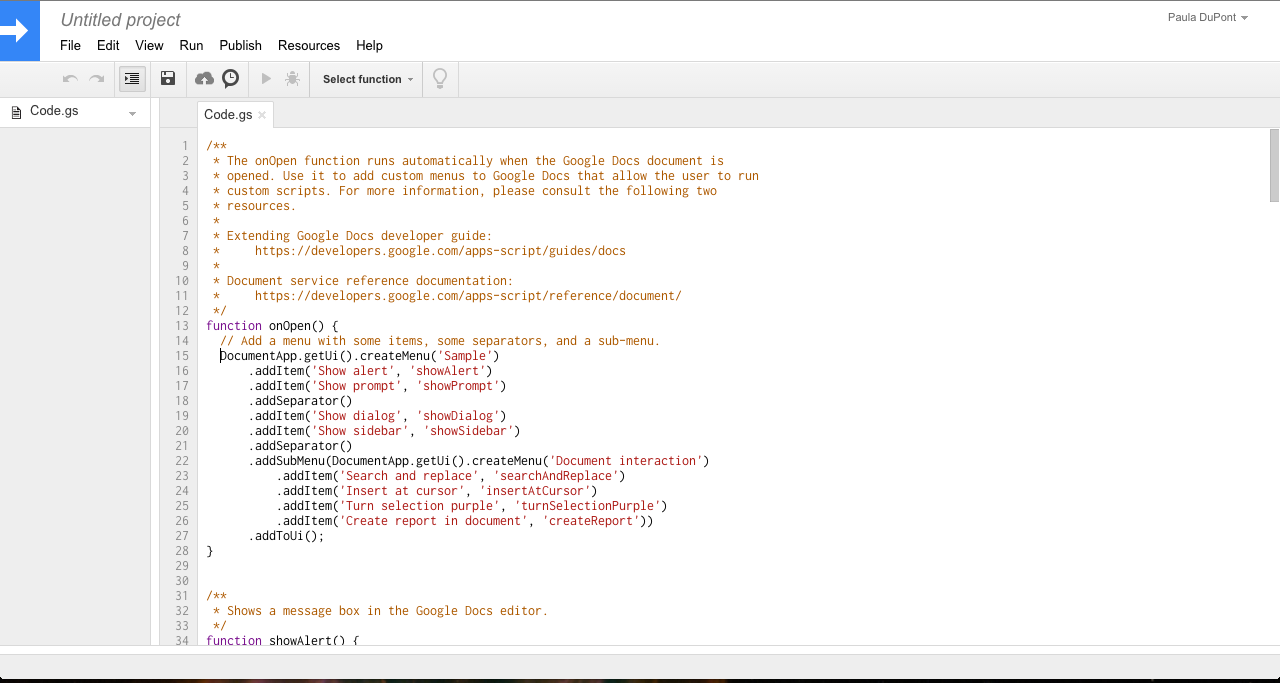Rename the Untitled project title
1280x683 pixels.
[x=121, y=20]
